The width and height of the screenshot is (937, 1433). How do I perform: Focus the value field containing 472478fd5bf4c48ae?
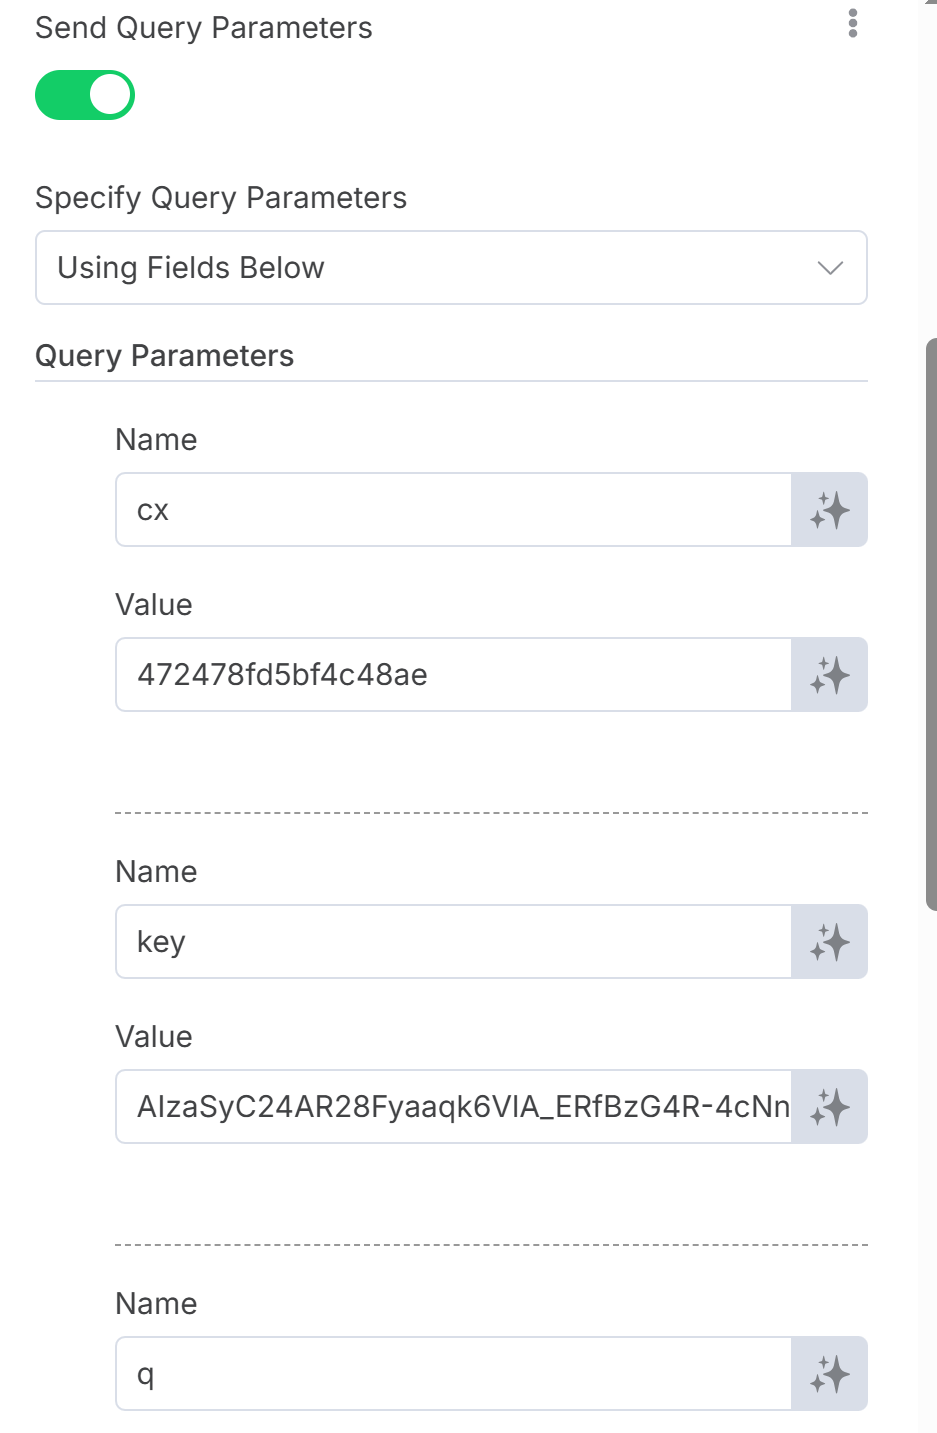[x=454, y=675]
